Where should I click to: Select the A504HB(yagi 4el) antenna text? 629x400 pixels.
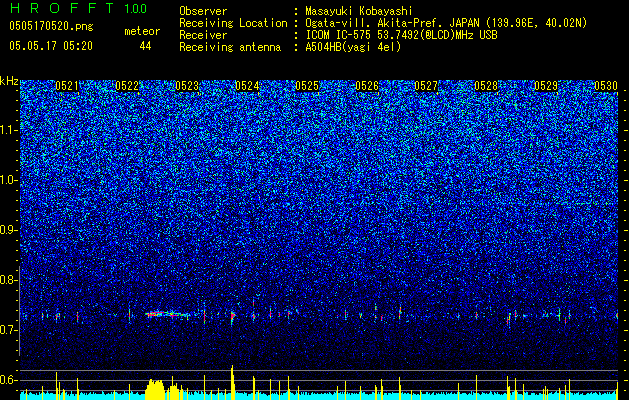click(353, 47)
